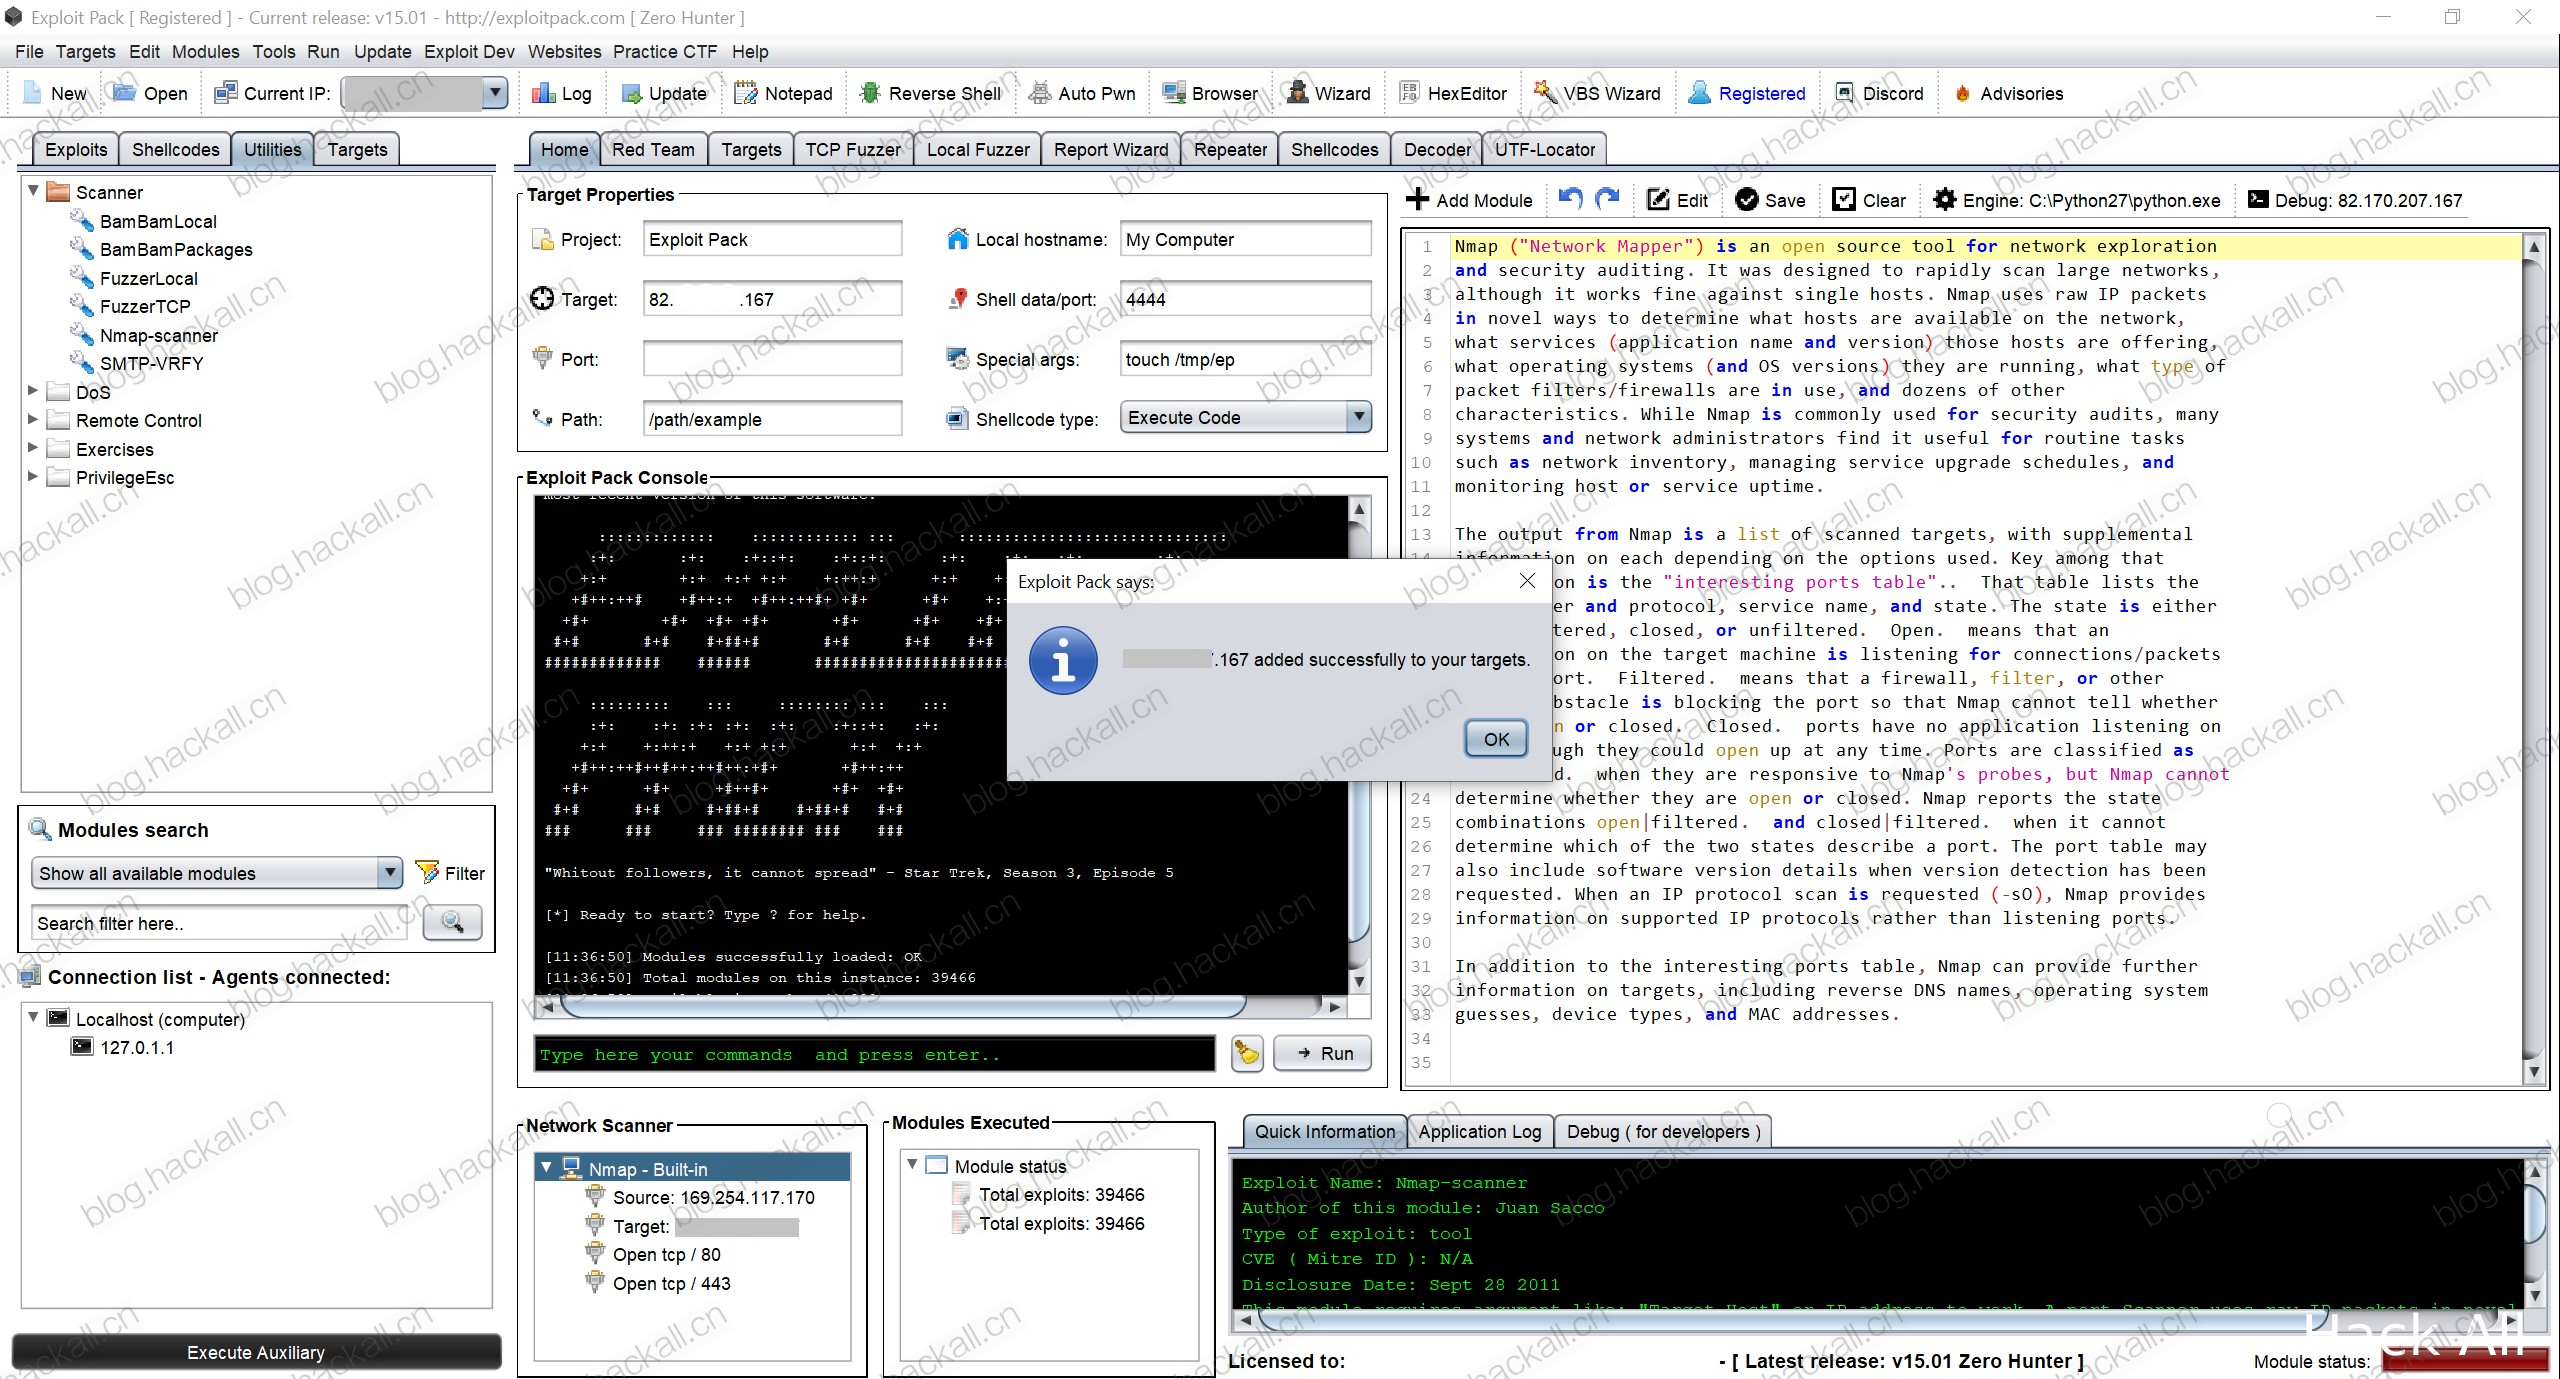Save the module code

(x=1771, y=200)
